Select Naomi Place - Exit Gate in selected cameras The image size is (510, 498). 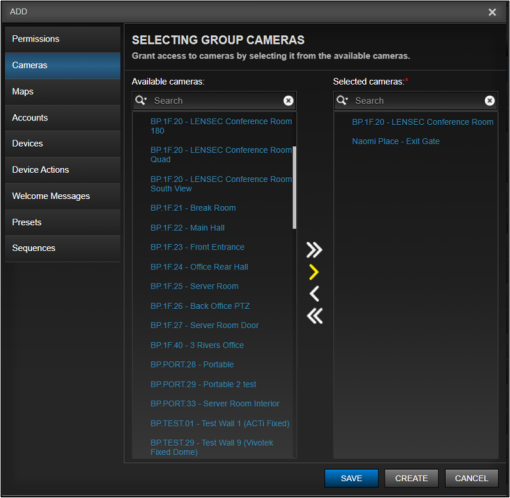pos(396,141)
